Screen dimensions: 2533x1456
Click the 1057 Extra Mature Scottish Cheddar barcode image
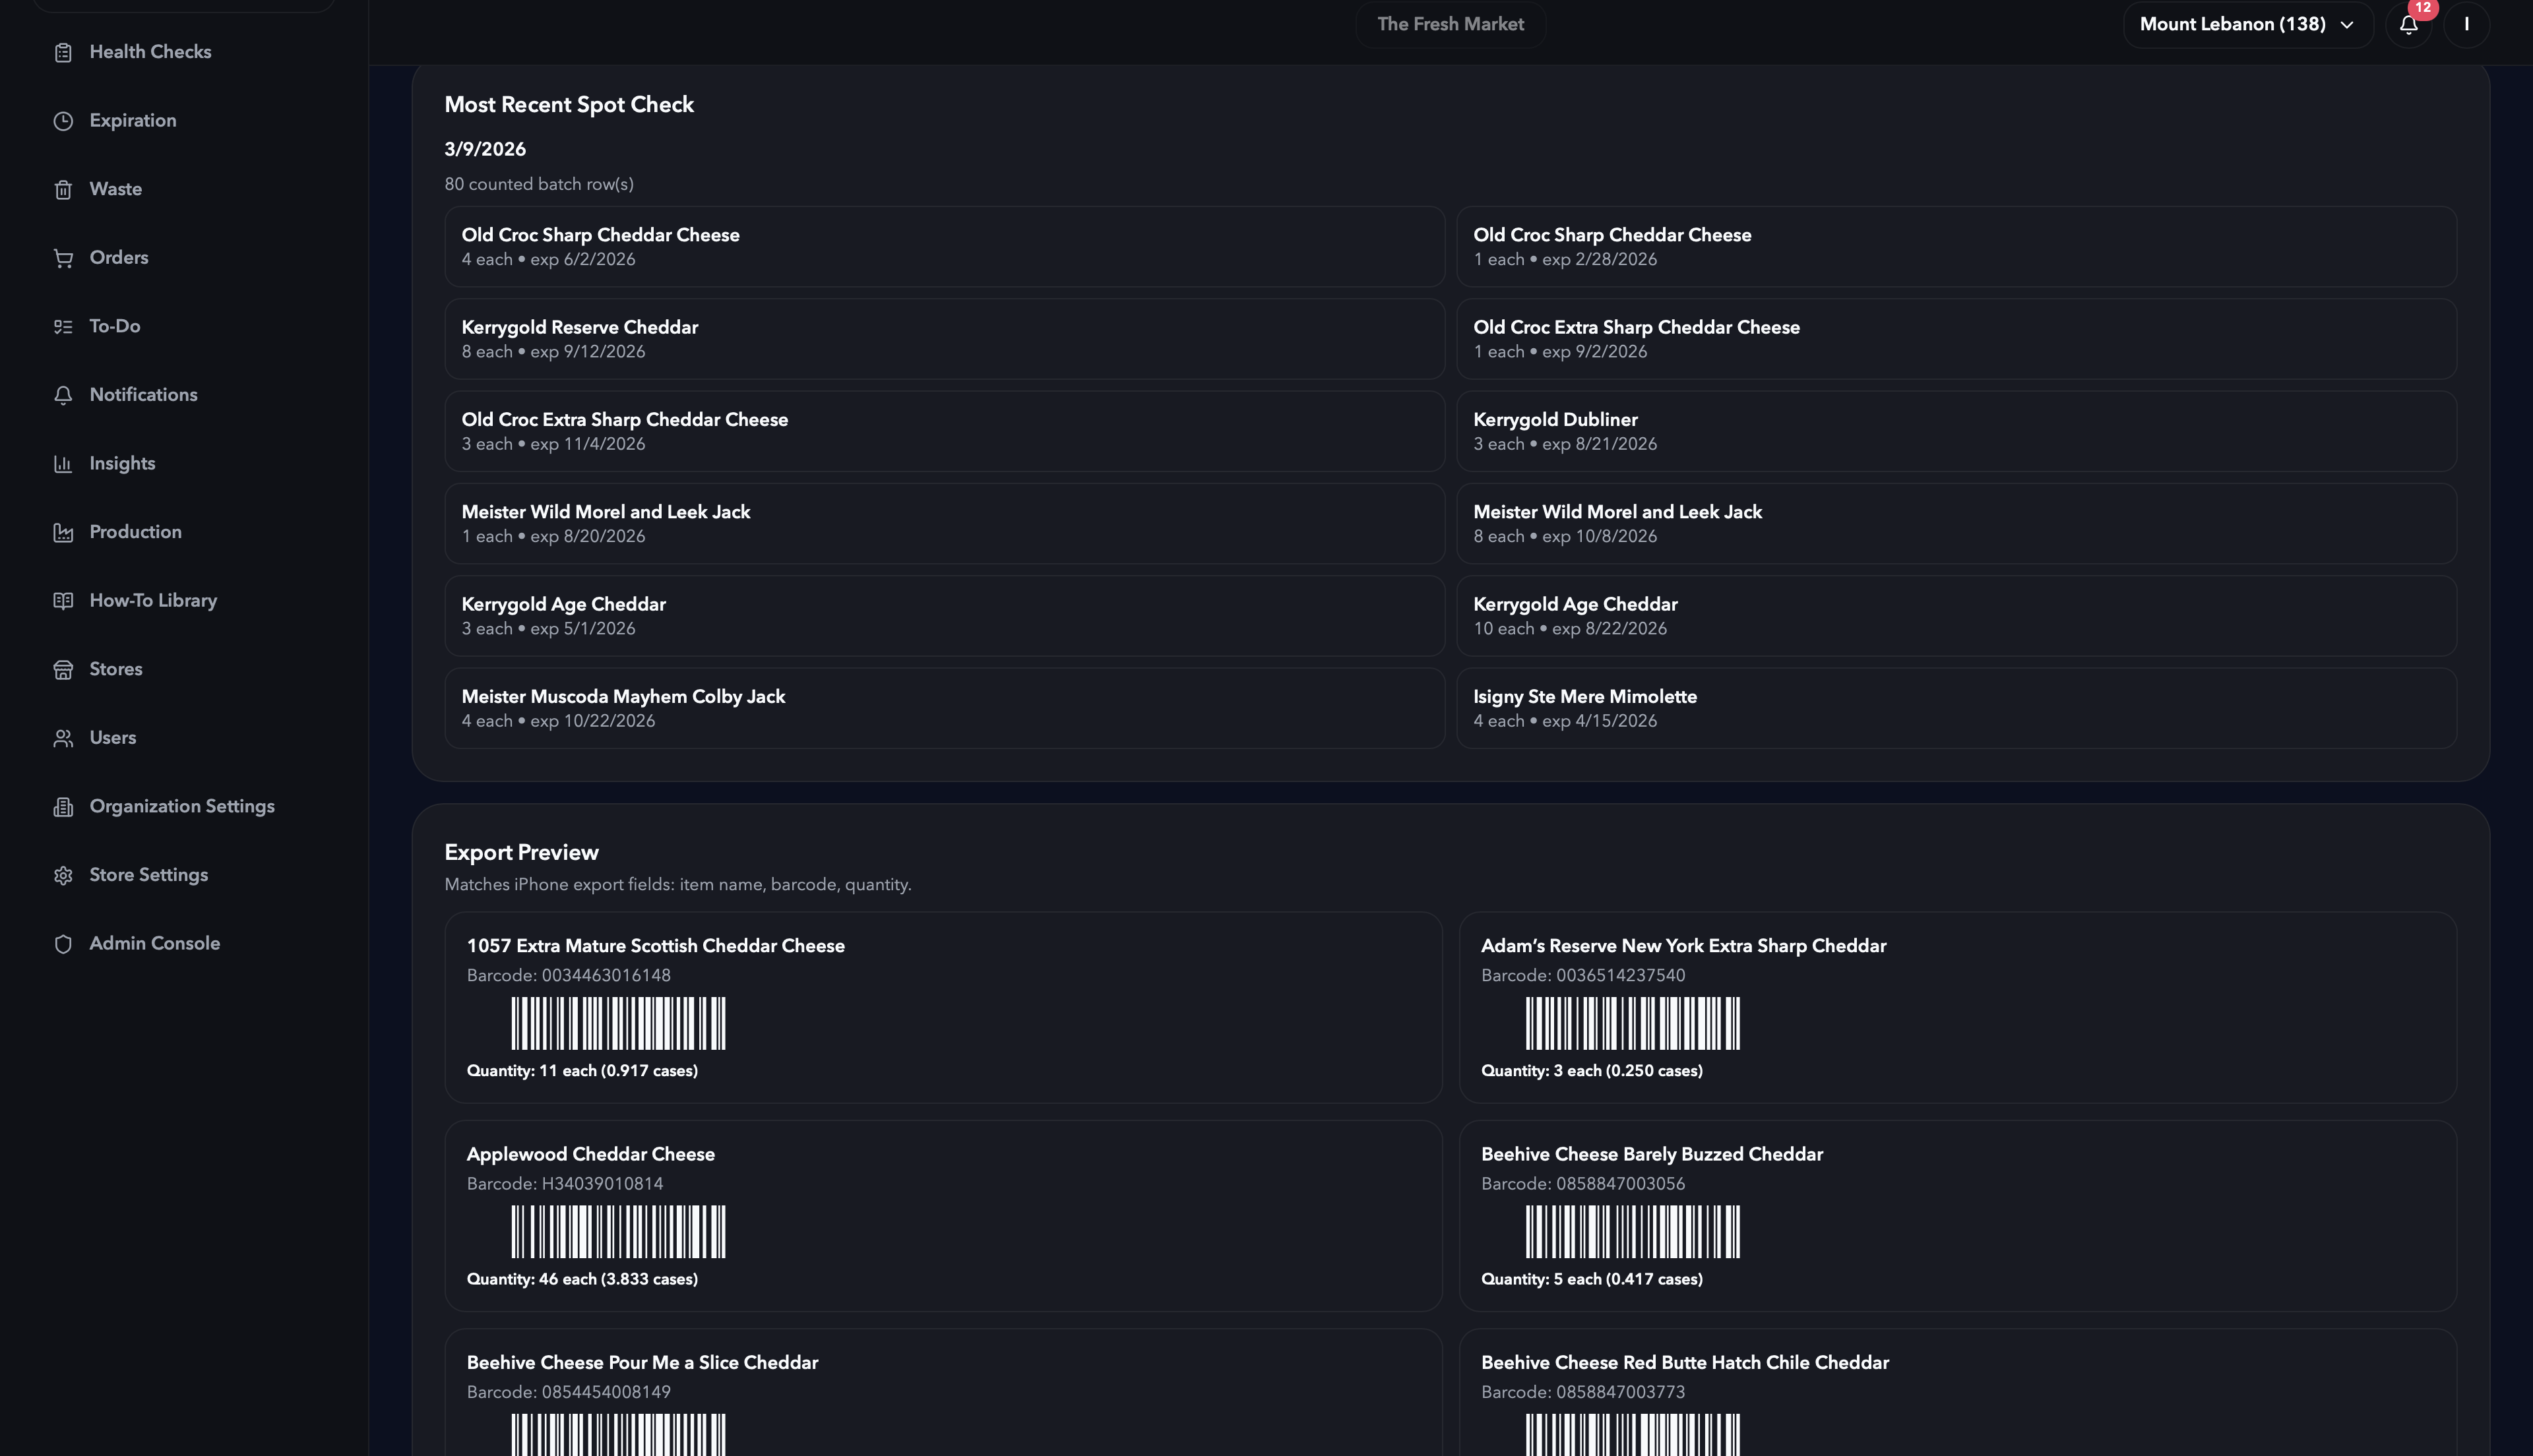tap(618, 1023)
